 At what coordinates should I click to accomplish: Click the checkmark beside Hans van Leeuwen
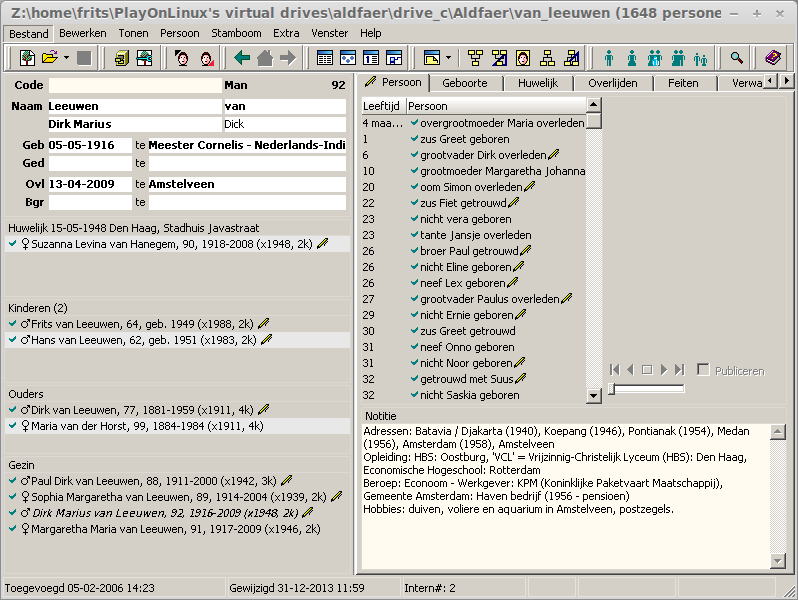pyautogui.click(x=13, y=339)
